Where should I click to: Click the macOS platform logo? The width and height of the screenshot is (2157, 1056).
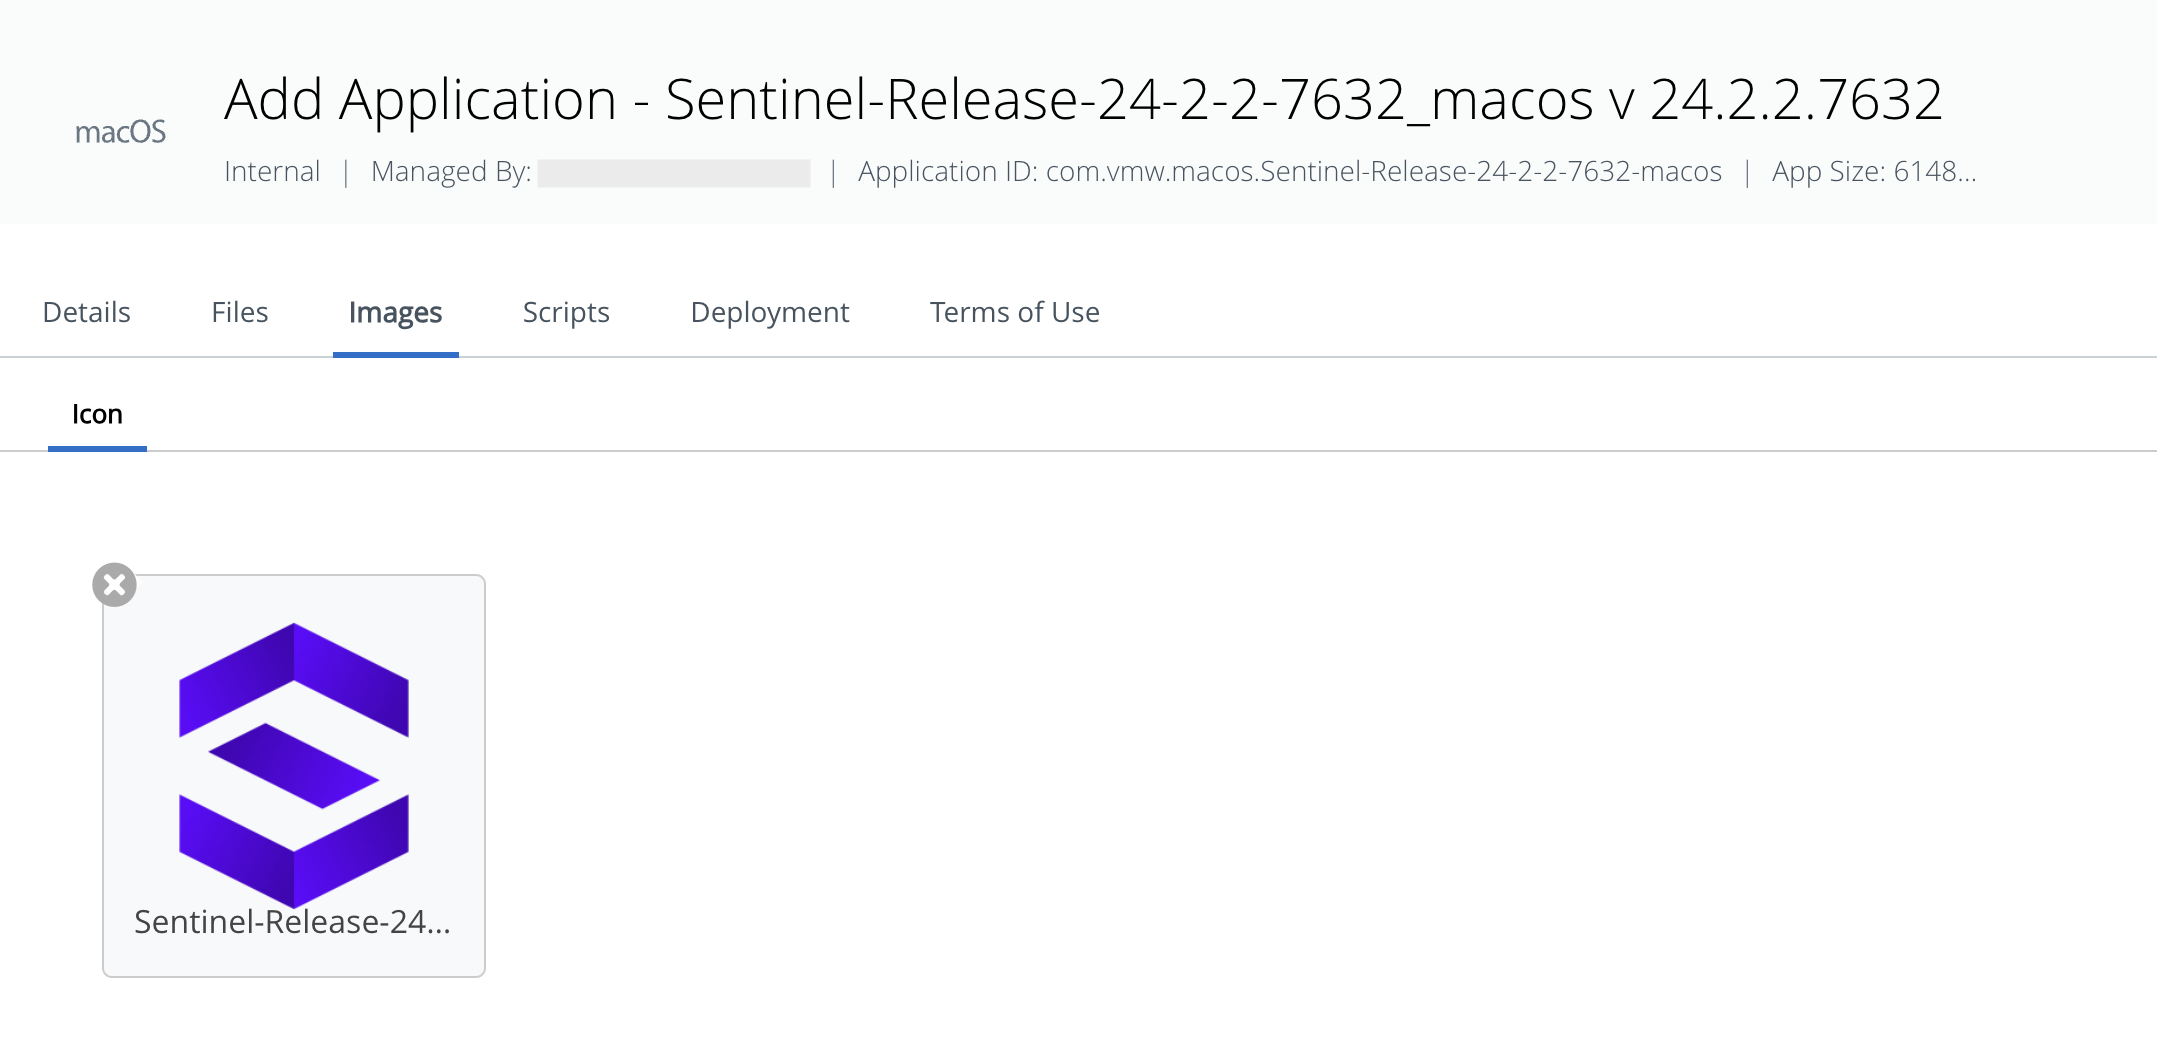tap(121, 132)
